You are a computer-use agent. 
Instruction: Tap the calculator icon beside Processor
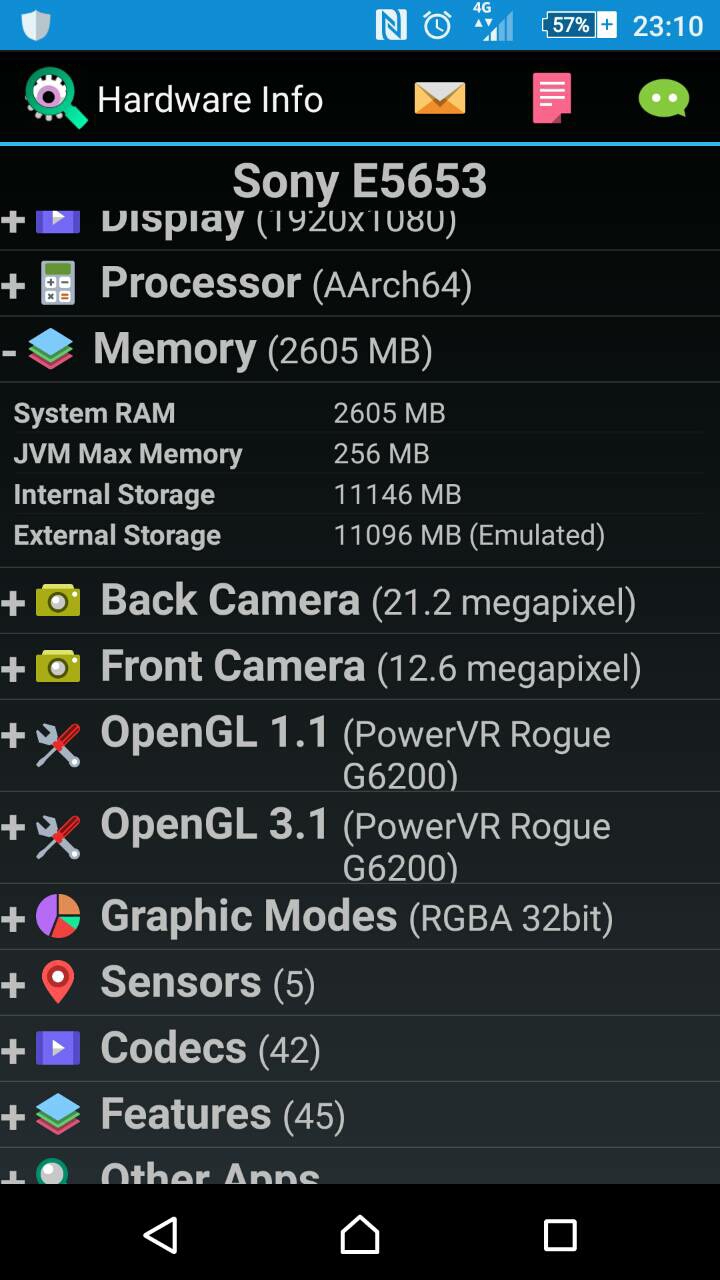tap(58, 283)
